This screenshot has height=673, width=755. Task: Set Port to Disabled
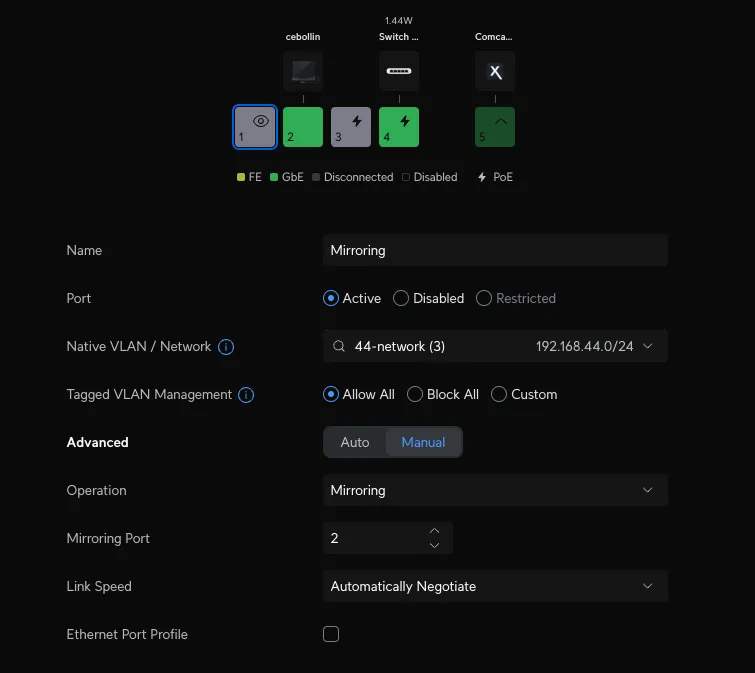pos(401,298)
